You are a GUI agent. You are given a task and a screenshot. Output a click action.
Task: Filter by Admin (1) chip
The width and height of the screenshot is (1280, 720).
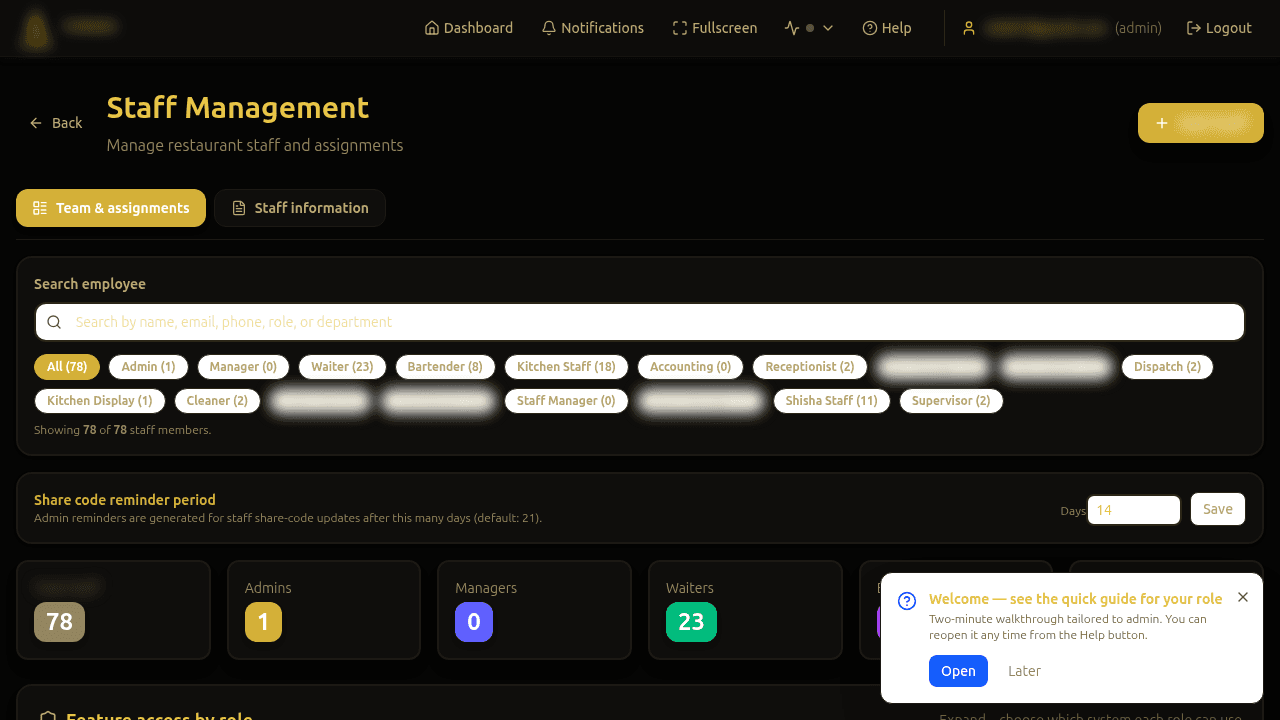(148, 367)
